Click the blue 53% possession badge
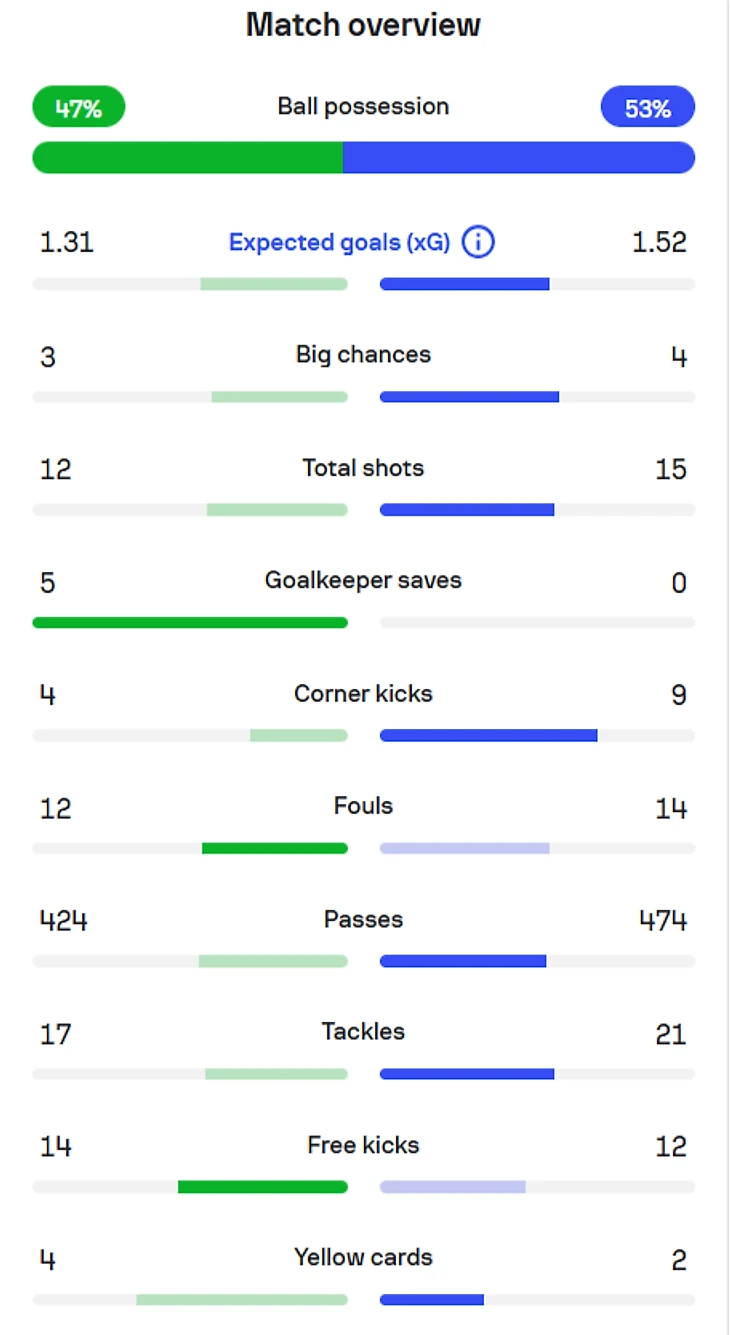This screenshot has width=730, height=1335. (647, 108)
